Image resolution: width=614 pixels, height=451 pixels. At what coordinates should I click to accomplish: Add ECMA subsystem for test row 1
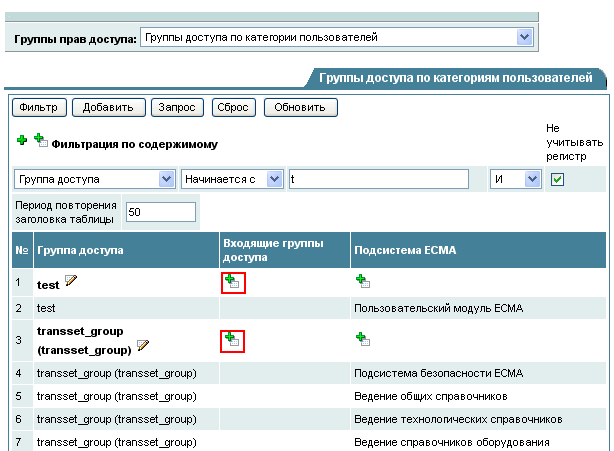click(363, 281)
